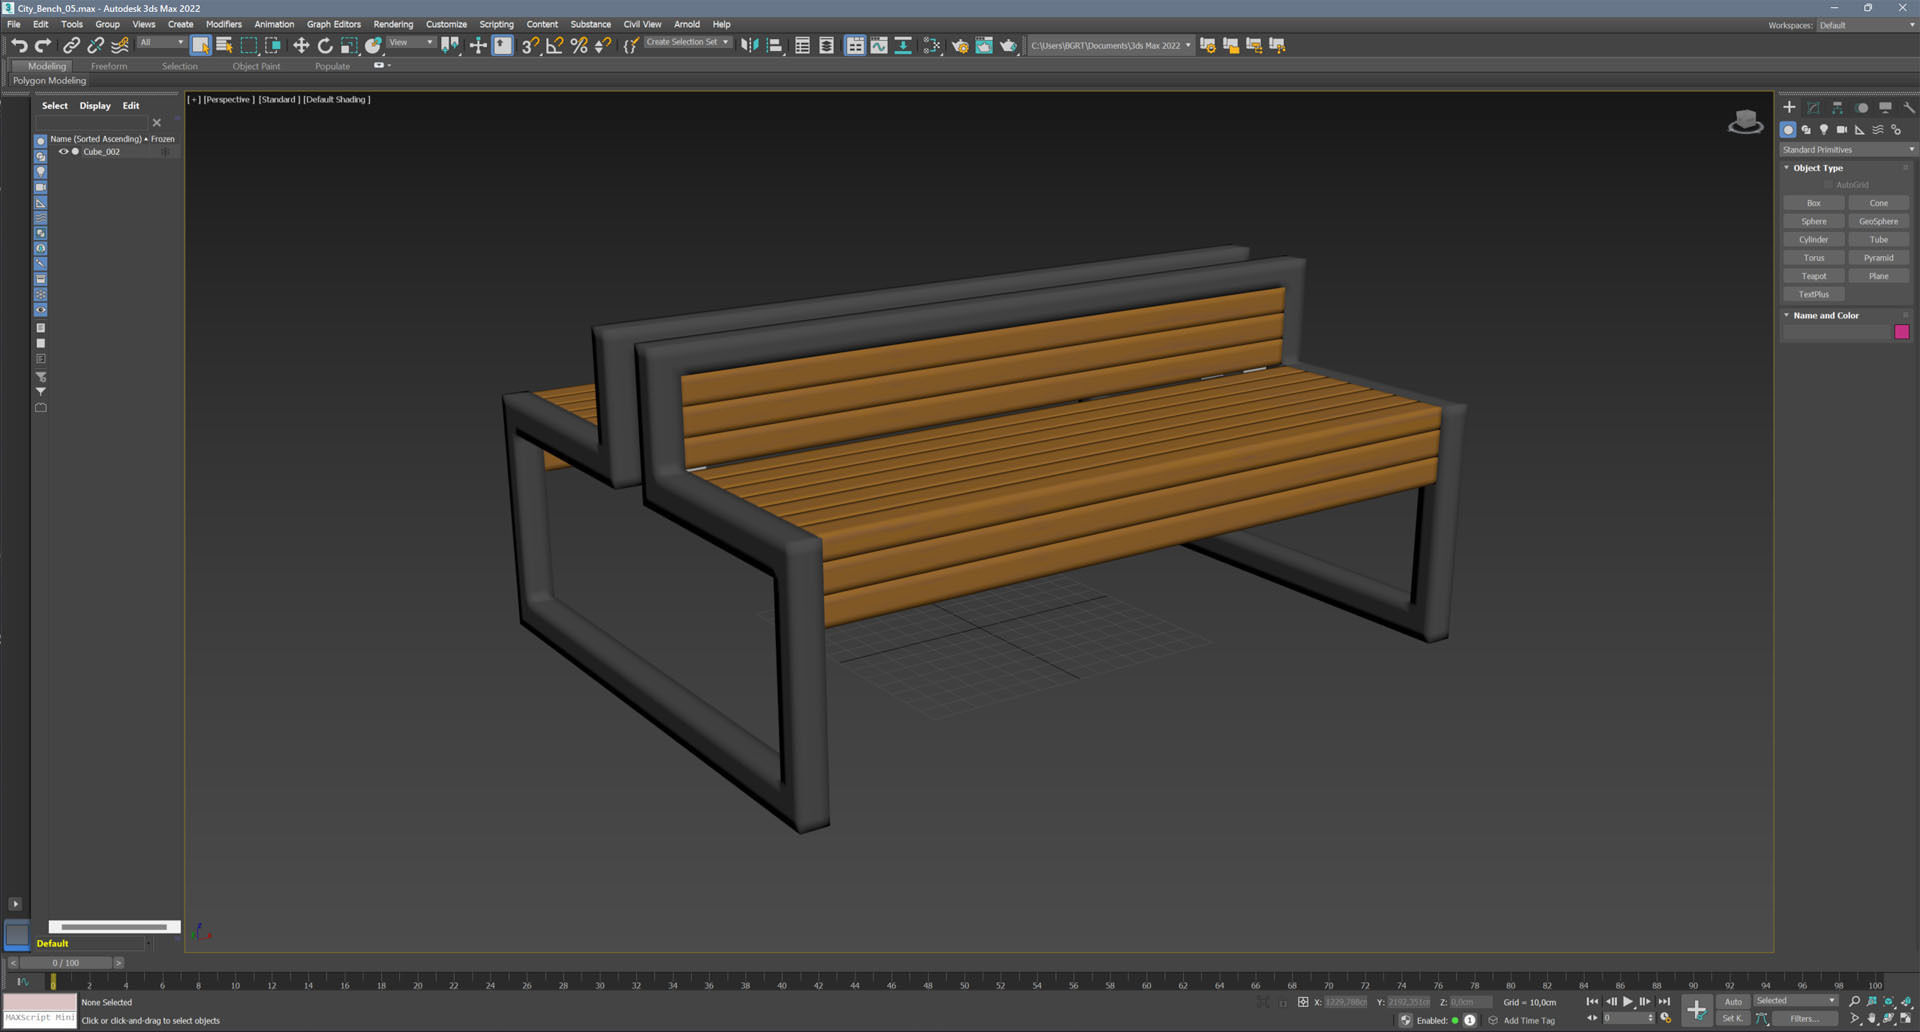Create a Teapot primitive
This screenshot has width=1920, height=1032.
(x=1813, y=276)
